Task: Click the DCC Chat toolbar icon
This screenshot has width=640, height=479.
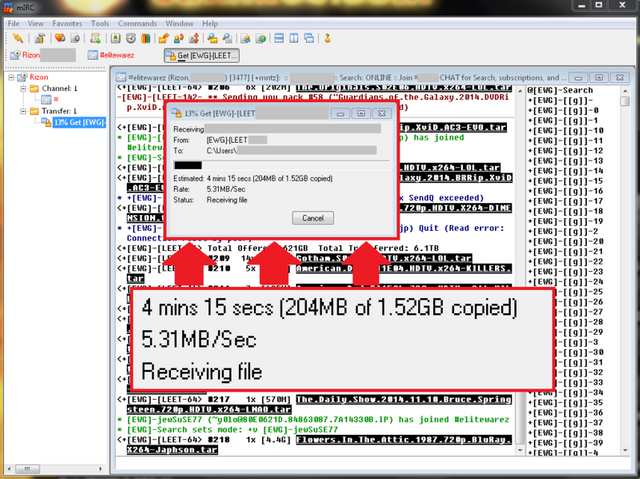Action: tap(178, 38)
